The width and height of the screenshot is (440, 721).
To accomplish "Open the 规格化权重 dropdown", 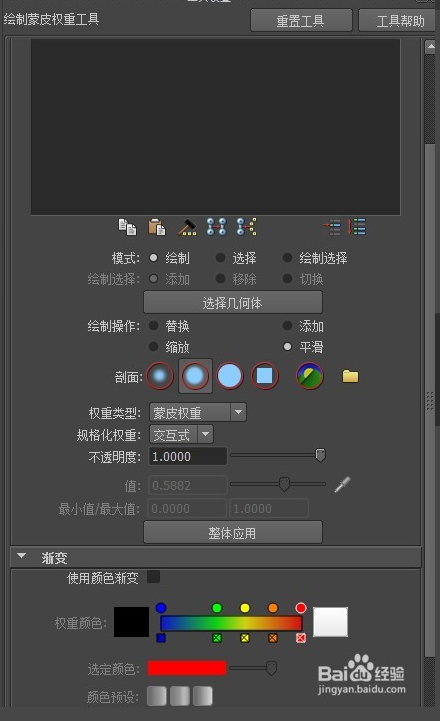I will (x=181, y=434).
